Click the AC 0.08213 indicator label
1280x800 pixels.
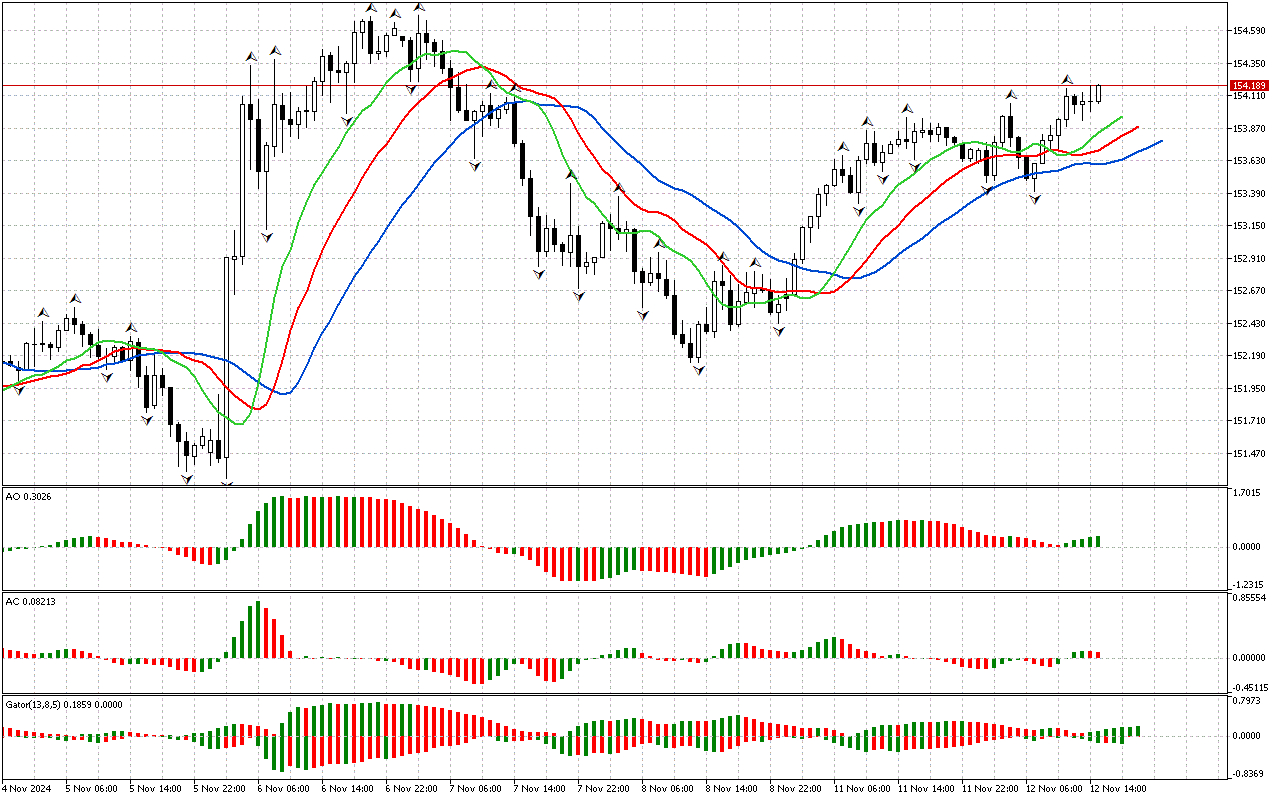pos(31,600)
